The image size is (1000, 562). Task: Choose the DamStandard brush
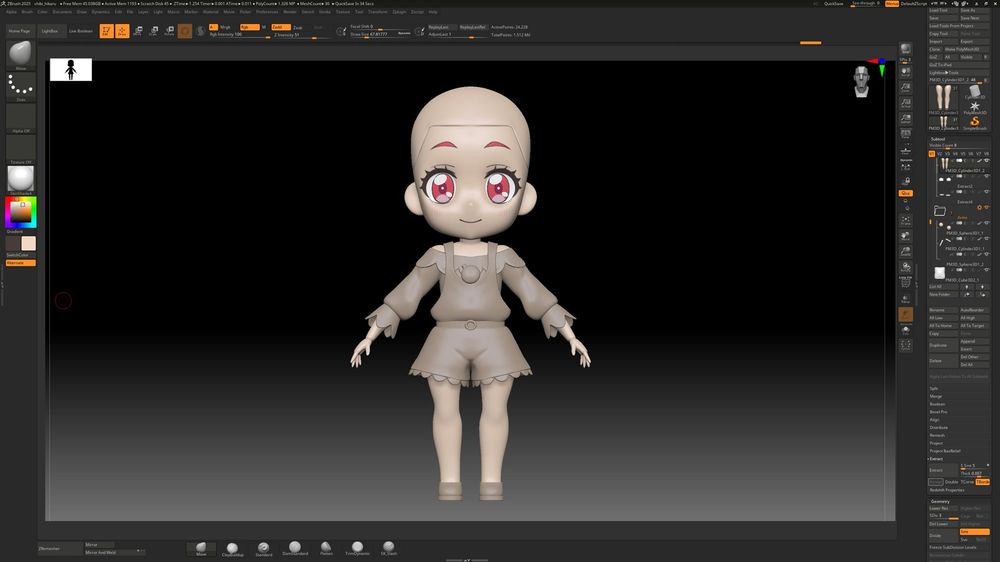point(295,548)
